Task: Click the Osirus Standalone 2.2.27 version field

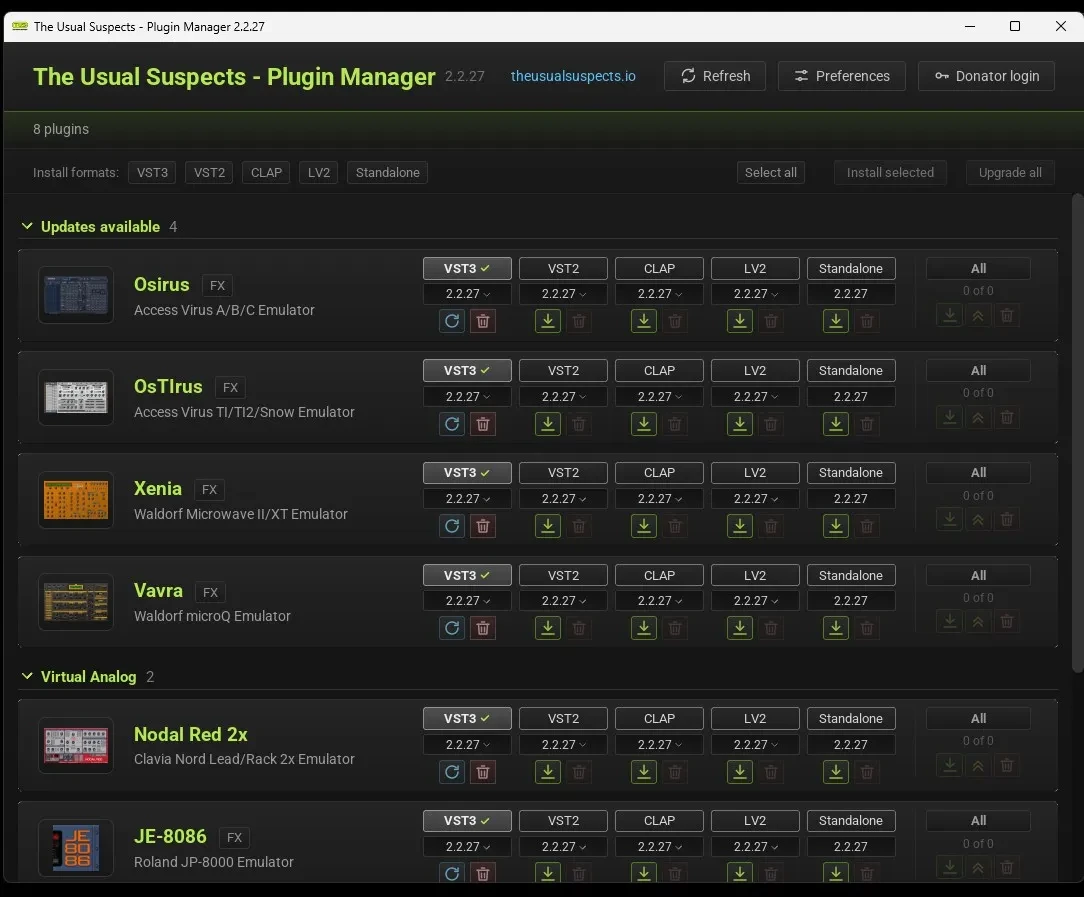Action: (x=851, y=294)
